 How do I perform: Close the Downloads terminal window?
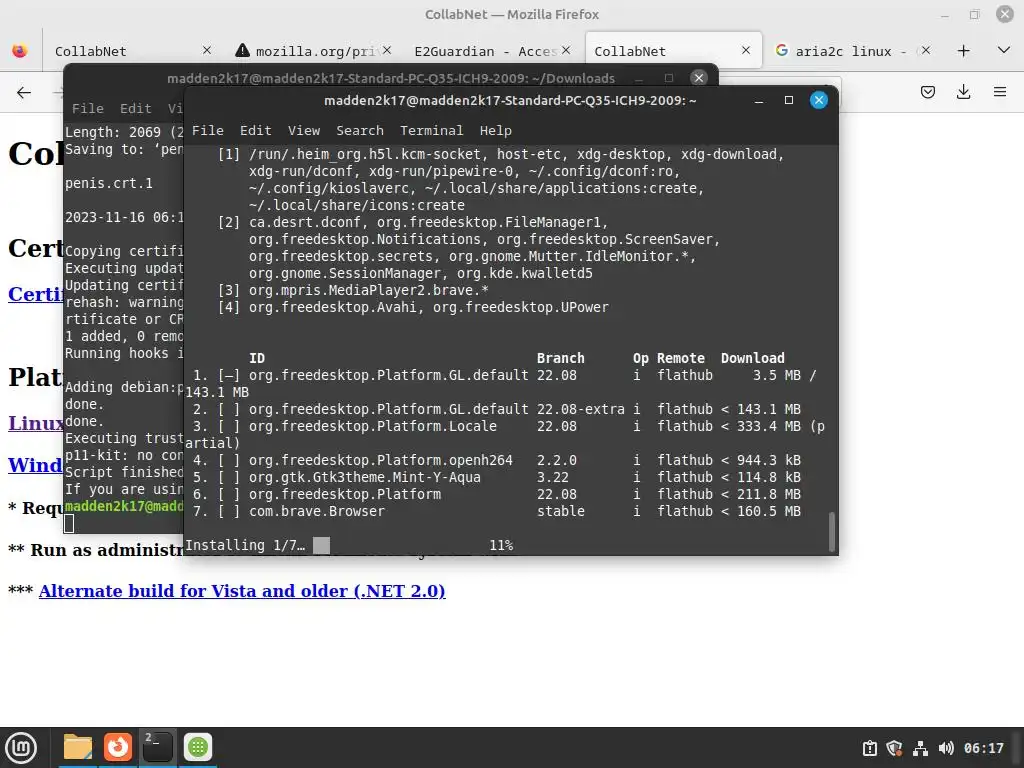tap(699, 78)
